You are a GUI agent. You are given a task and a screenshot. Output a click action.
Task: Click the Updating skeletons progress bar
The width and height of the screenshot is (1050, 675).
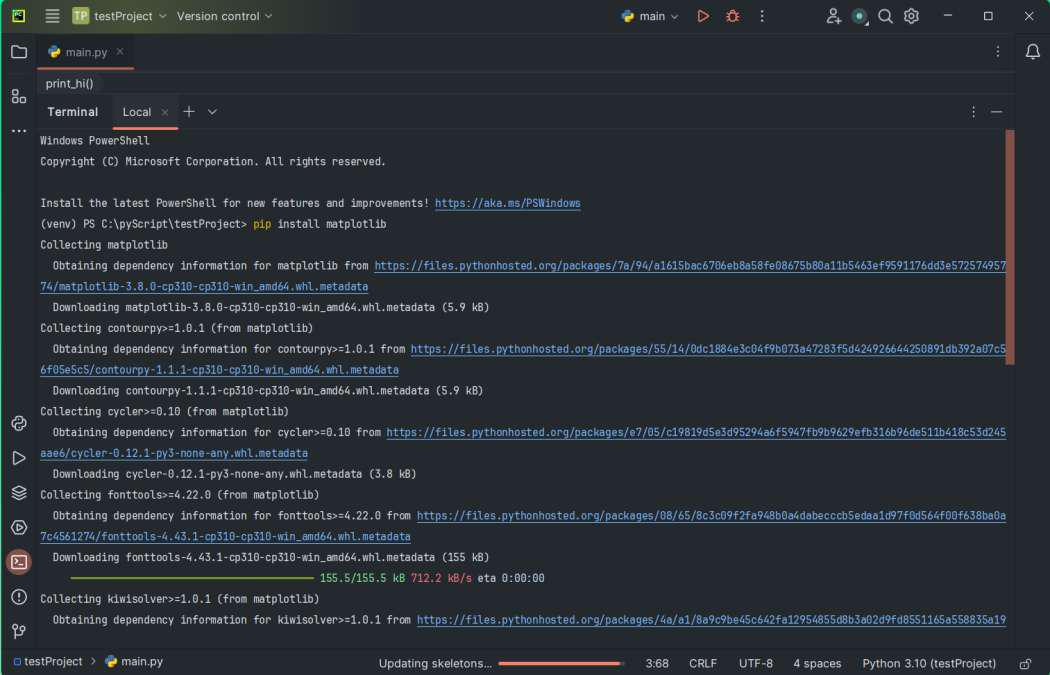560,663
